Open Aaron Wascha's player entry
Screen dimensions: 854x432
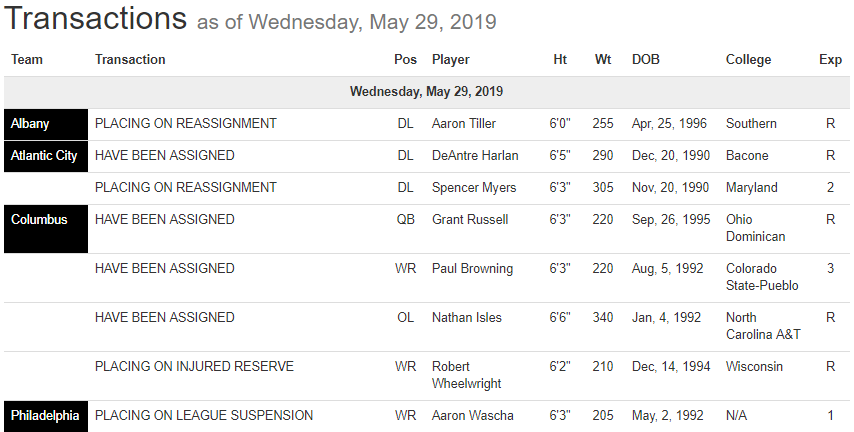tap(470, 416)
